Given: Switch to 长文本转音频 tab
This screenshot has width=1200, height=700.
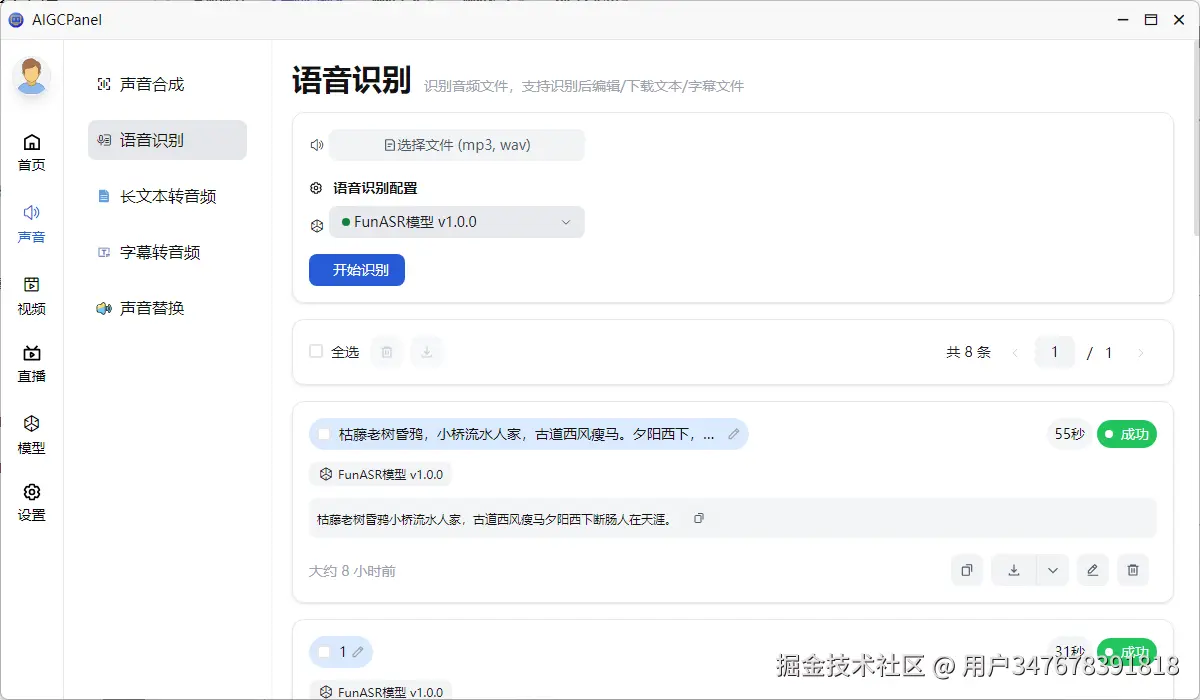Looking at the screenshot, I should 167,196.
